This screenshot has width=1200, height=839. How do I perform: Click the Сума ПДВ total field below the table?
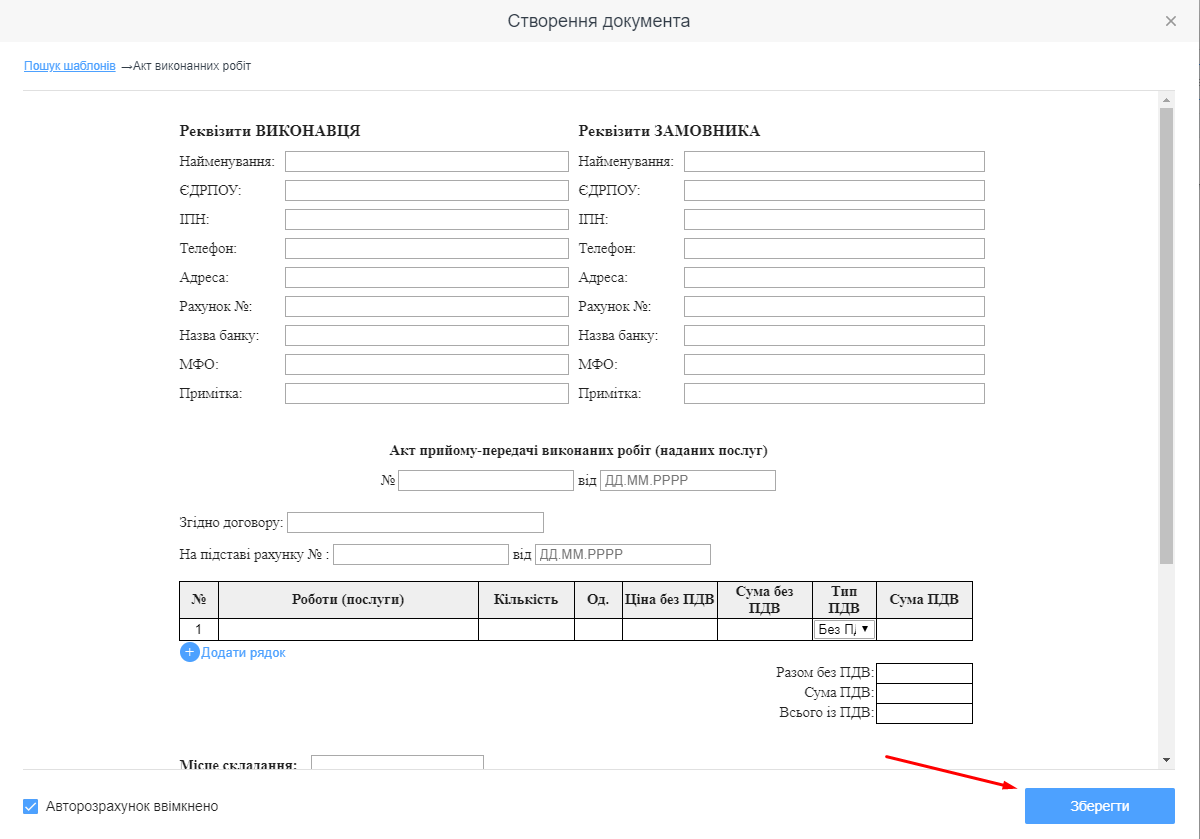pyautogui.click(x=924, y=693)
